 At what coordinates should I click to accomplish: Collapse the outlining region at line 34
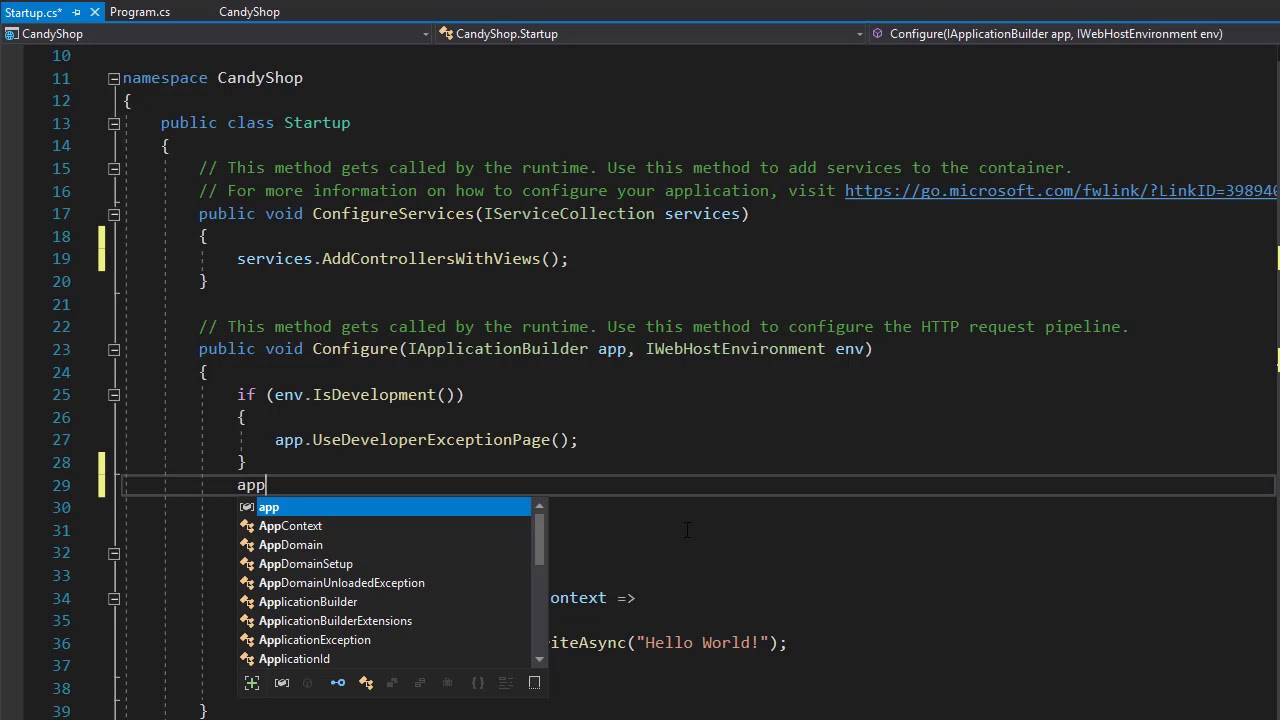click(x=114, y=598)
